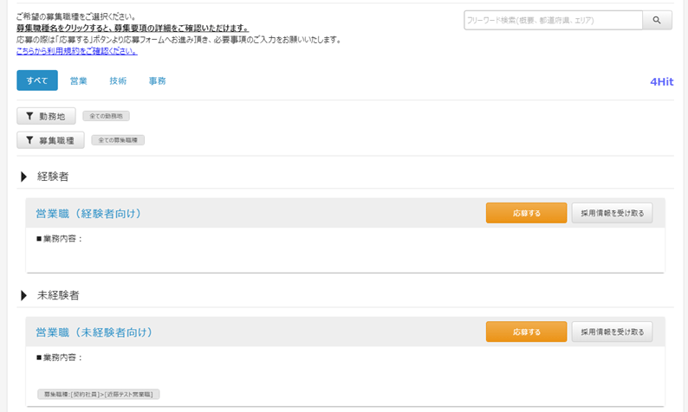The height and width of the screenshot is (412, 688).
Task: Click the 募集職種:[契約社員] tag at bottom
Action: [x=98, y=394]
